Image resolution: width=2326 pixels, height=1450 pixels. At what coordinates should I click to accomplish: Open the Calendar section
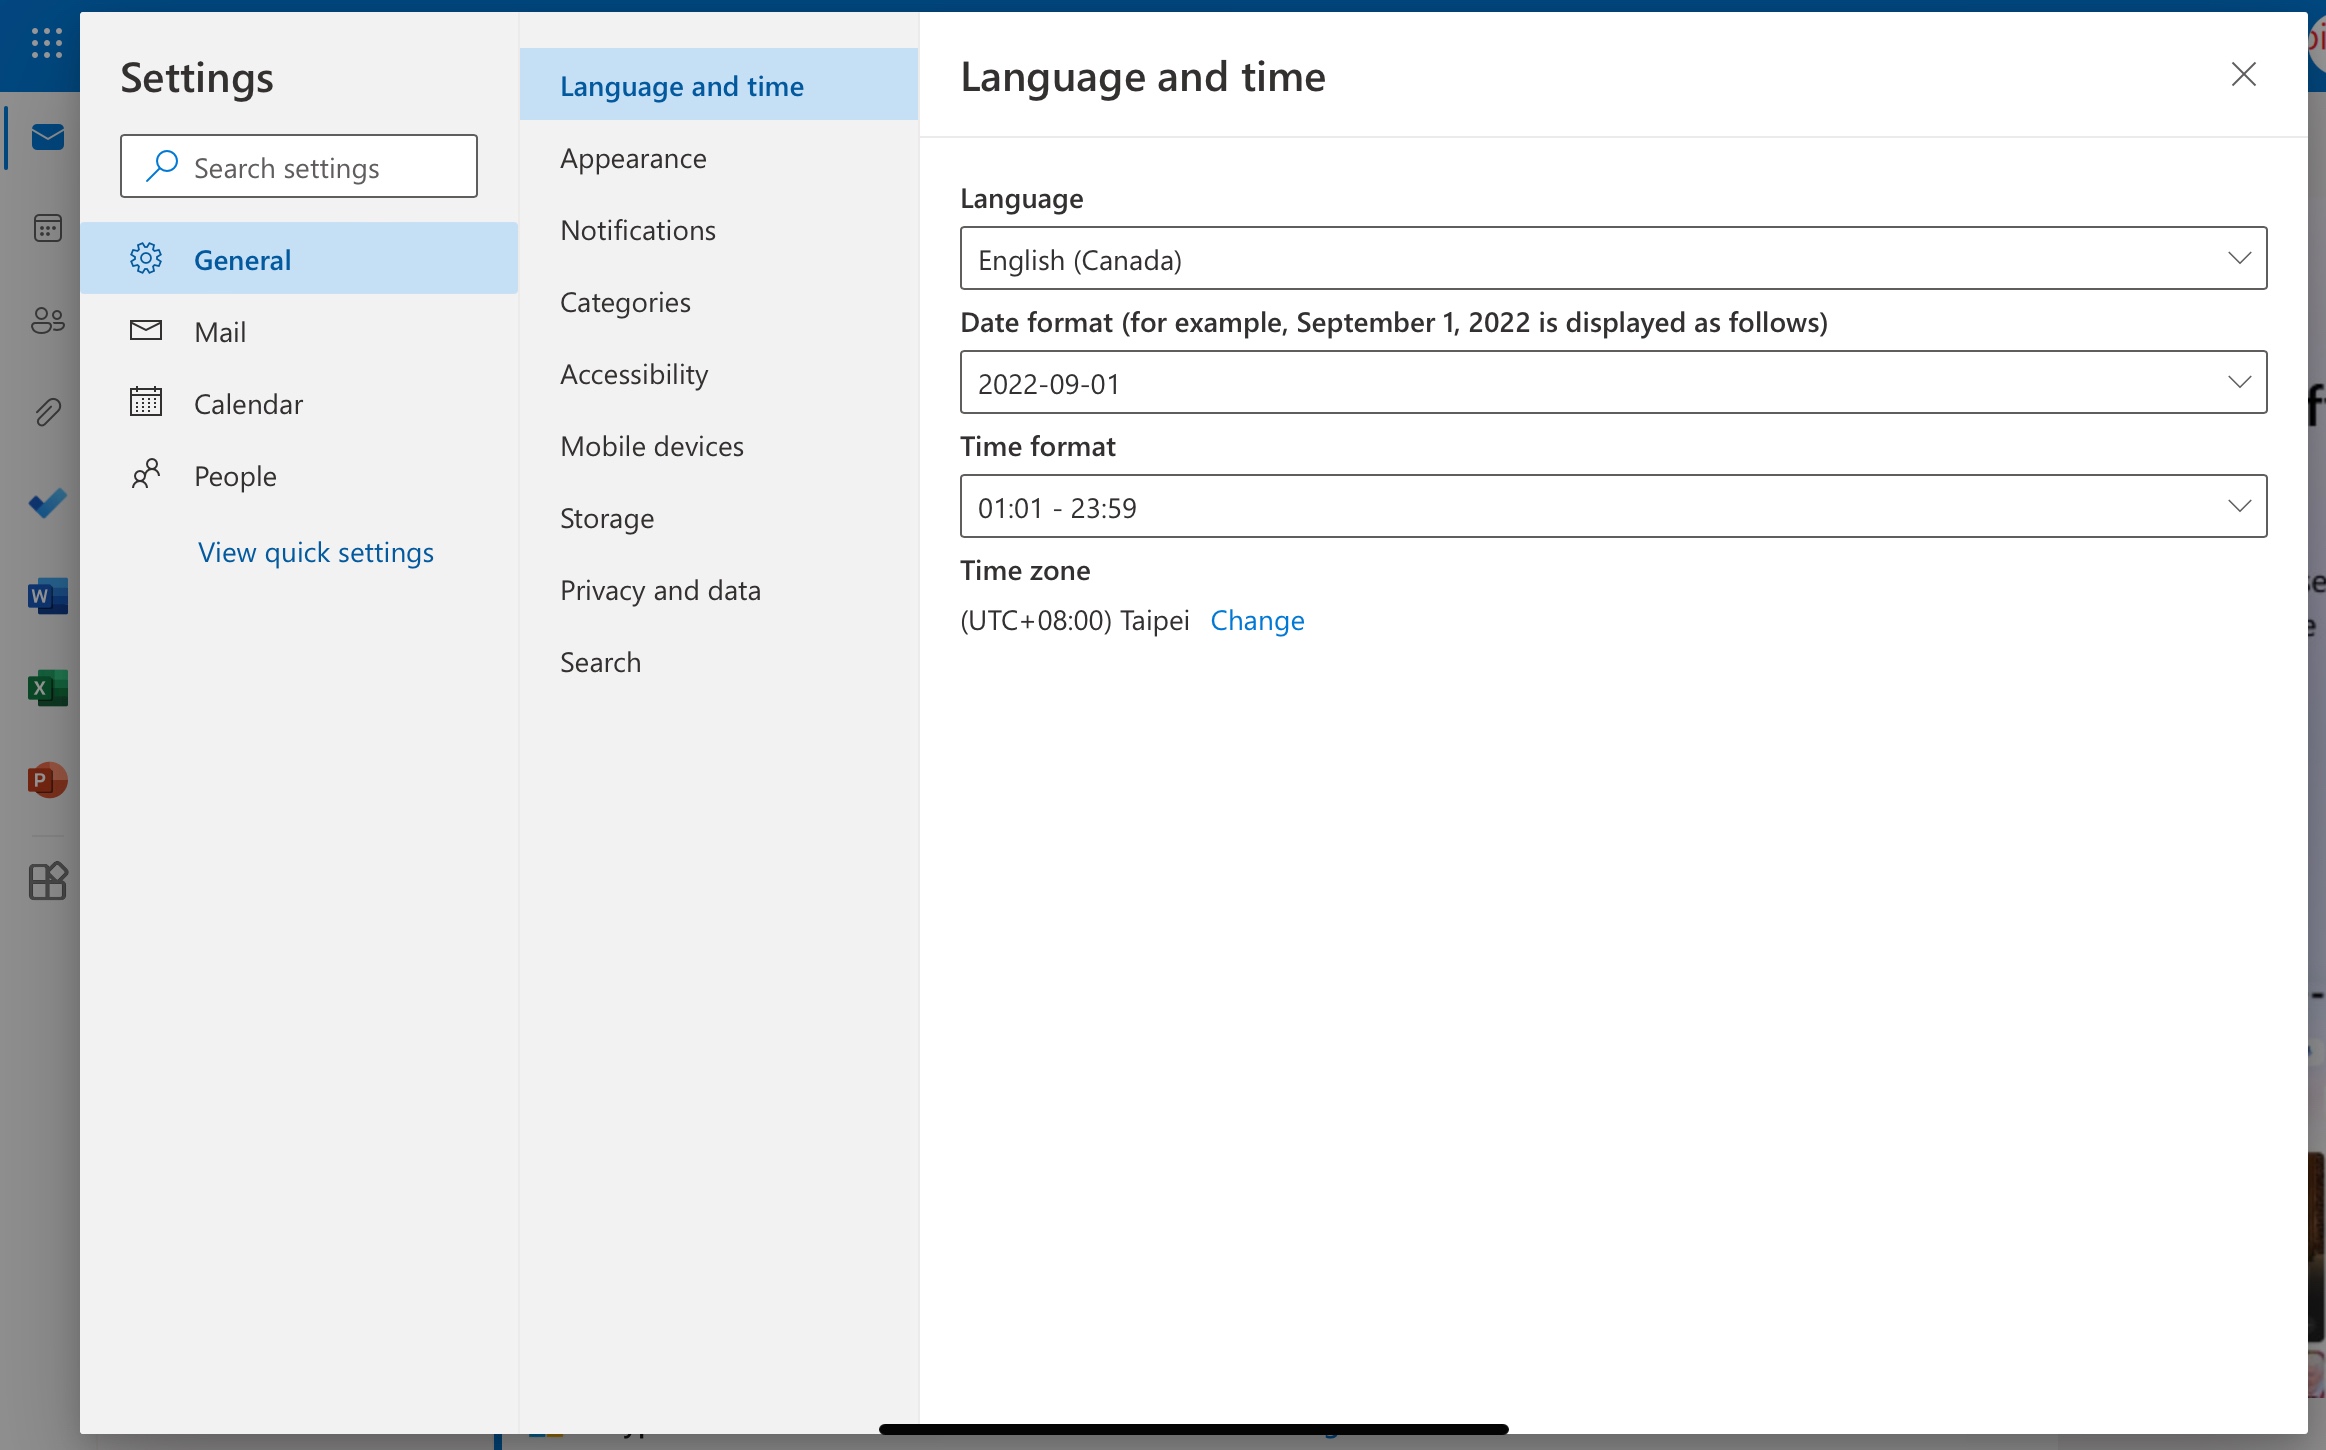[249, 401]
